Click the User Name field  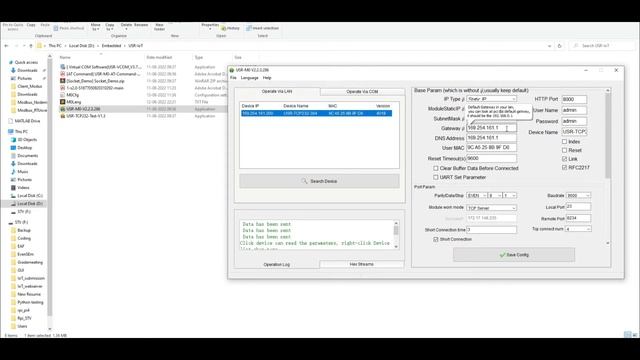pyautogui.click(x=574, y=110)
